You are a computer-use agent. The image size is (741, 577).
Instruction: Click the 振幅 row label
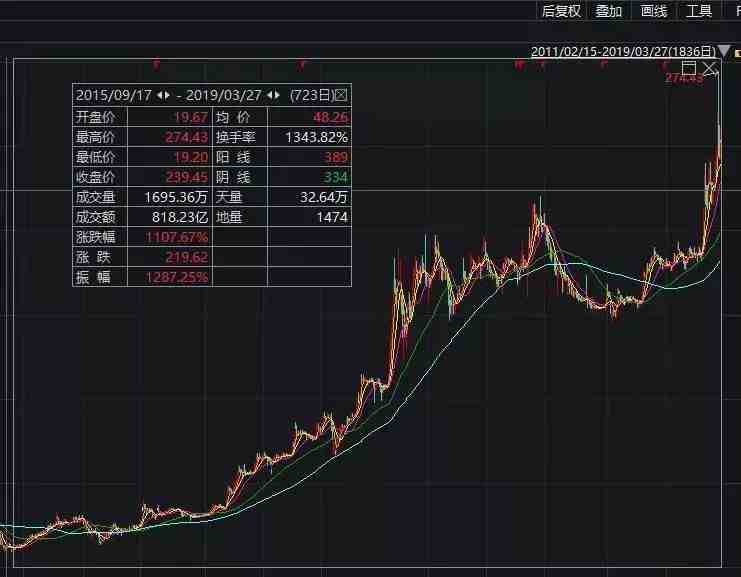(93, 277)
